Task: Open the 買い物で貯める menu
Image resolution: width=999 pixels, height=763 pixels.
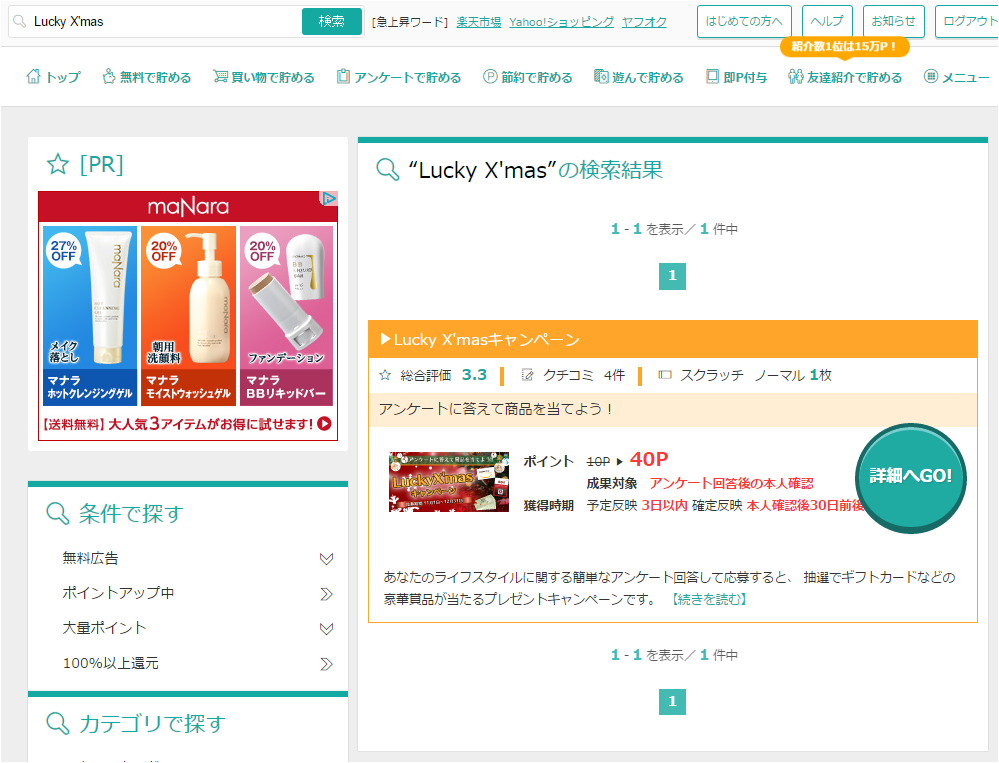Action: coord(264,77)
